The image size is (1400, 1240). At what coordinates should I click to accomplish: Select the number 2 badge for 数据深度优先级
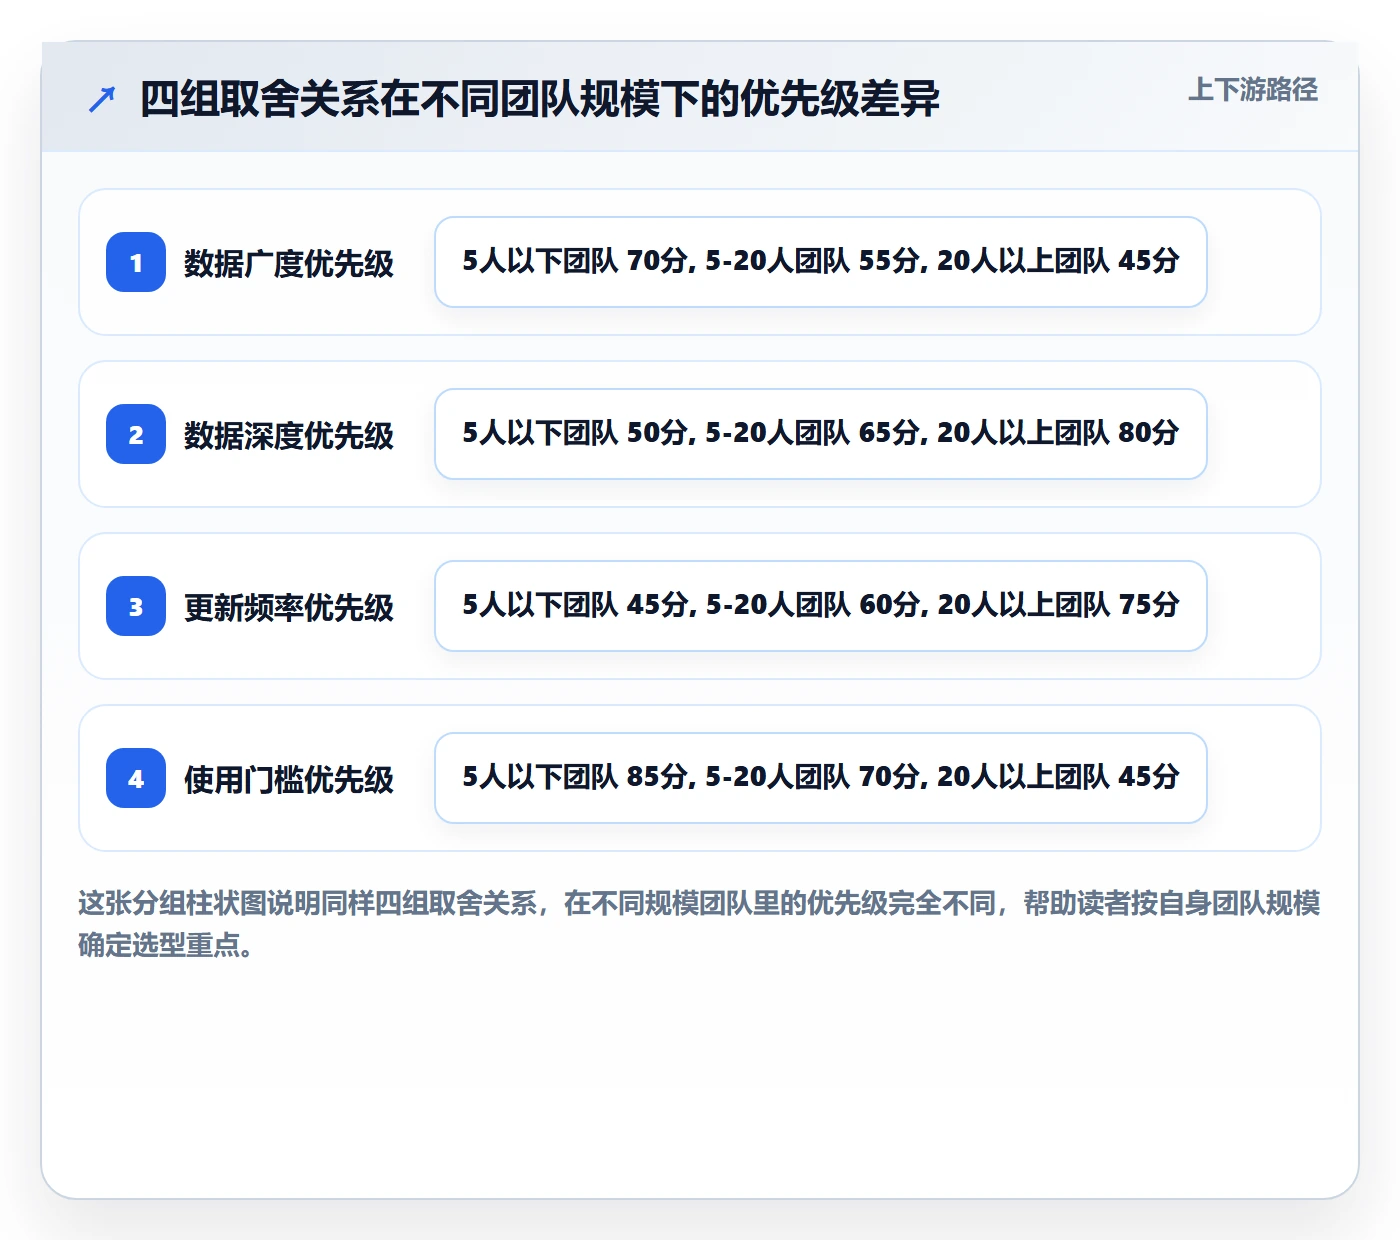click(136, 434)
